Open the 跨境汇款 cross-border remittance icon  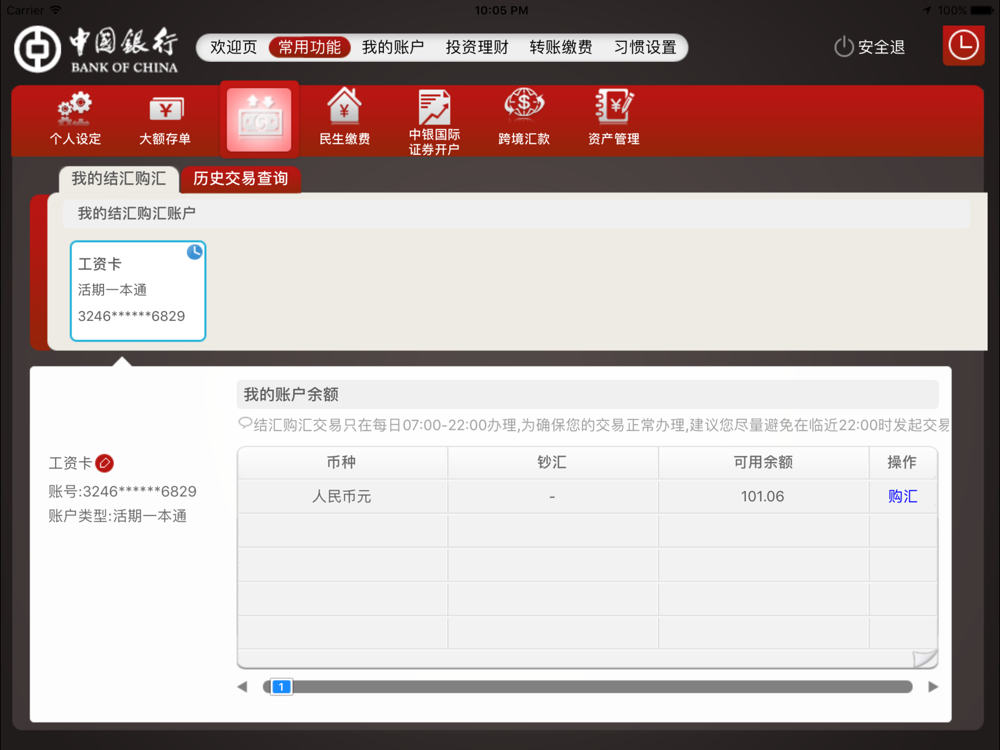(x=524, y=119)
